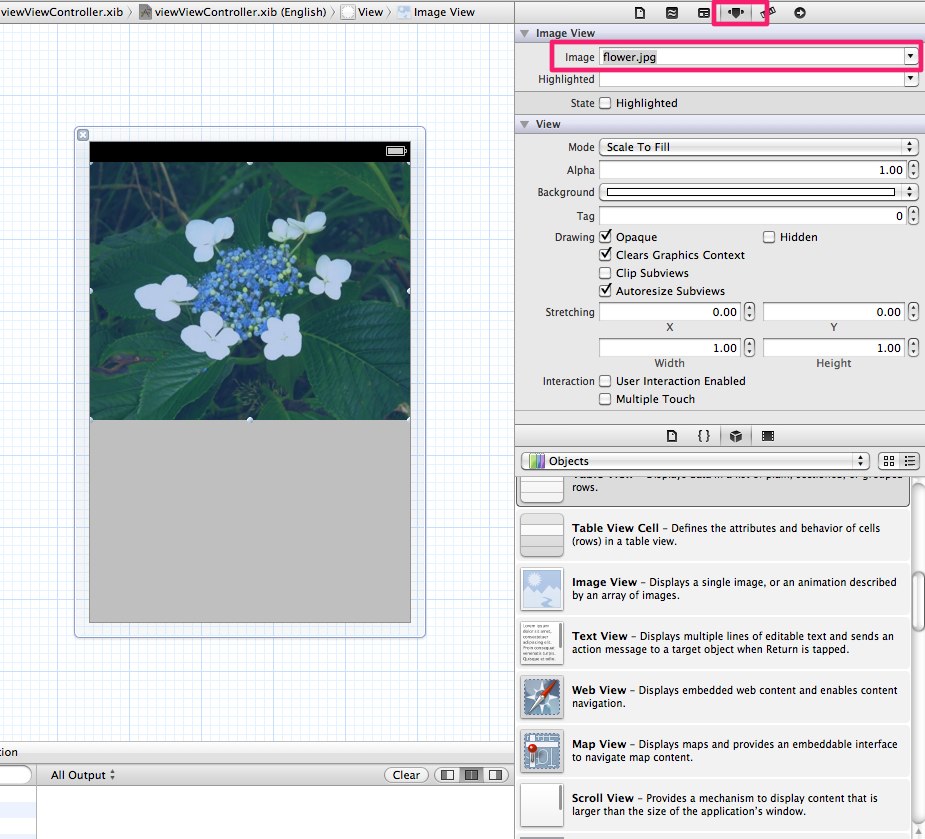
Task: Close the view canvas with X button
Action: pyautogui.click(x=83, y=135)
